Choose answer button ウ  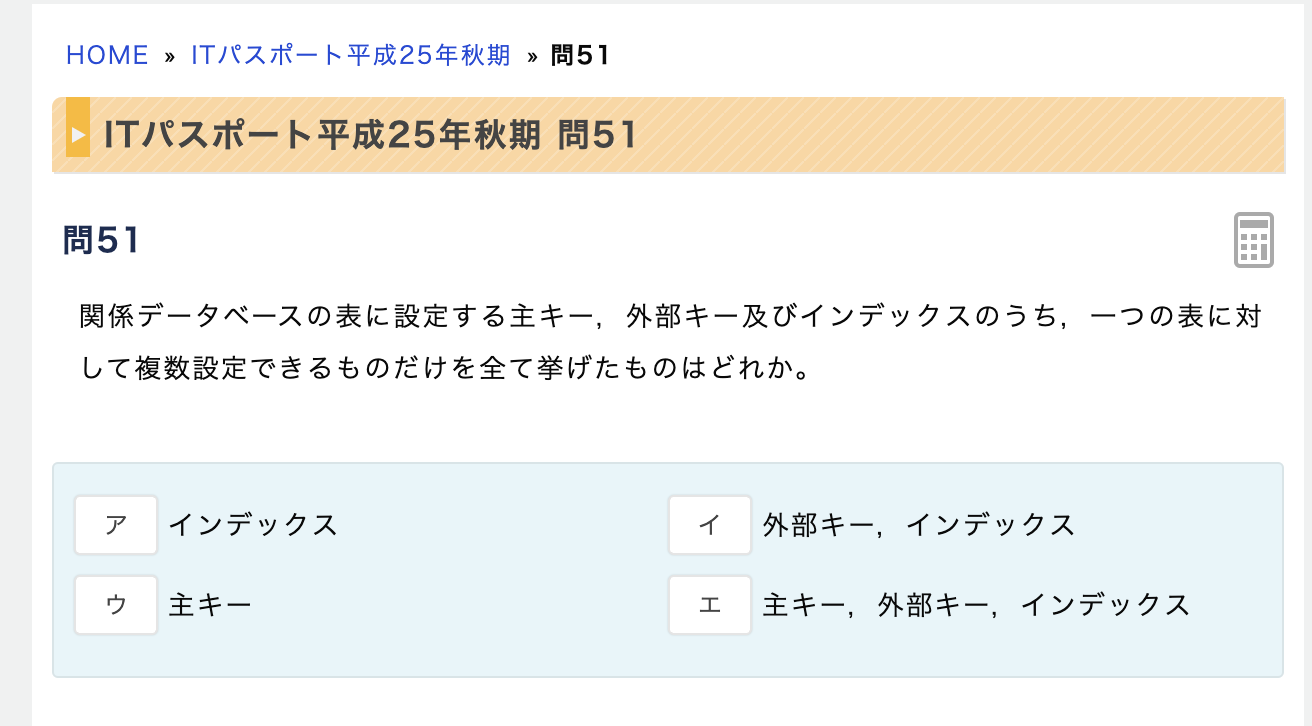[116, 605]
